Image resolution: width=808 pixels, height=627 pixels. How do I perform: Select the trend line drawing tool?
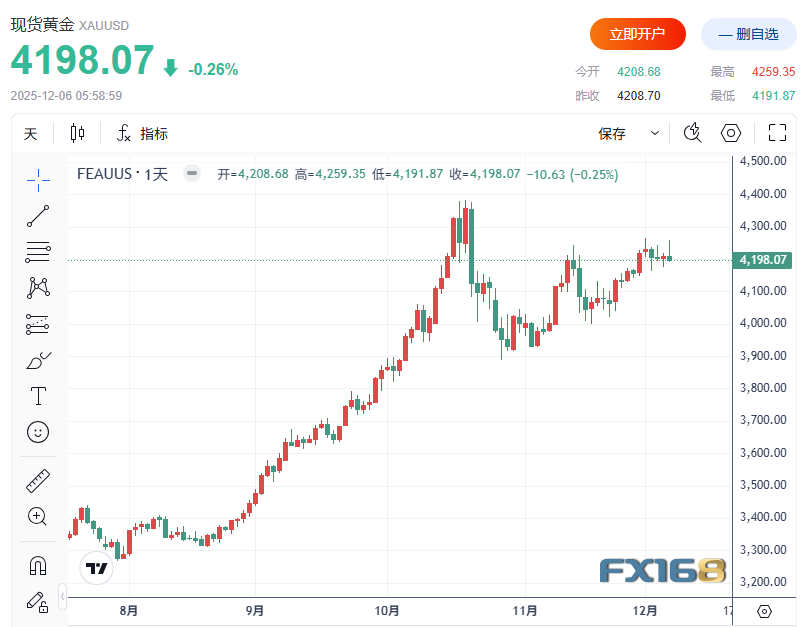click(x=38, y=215)
